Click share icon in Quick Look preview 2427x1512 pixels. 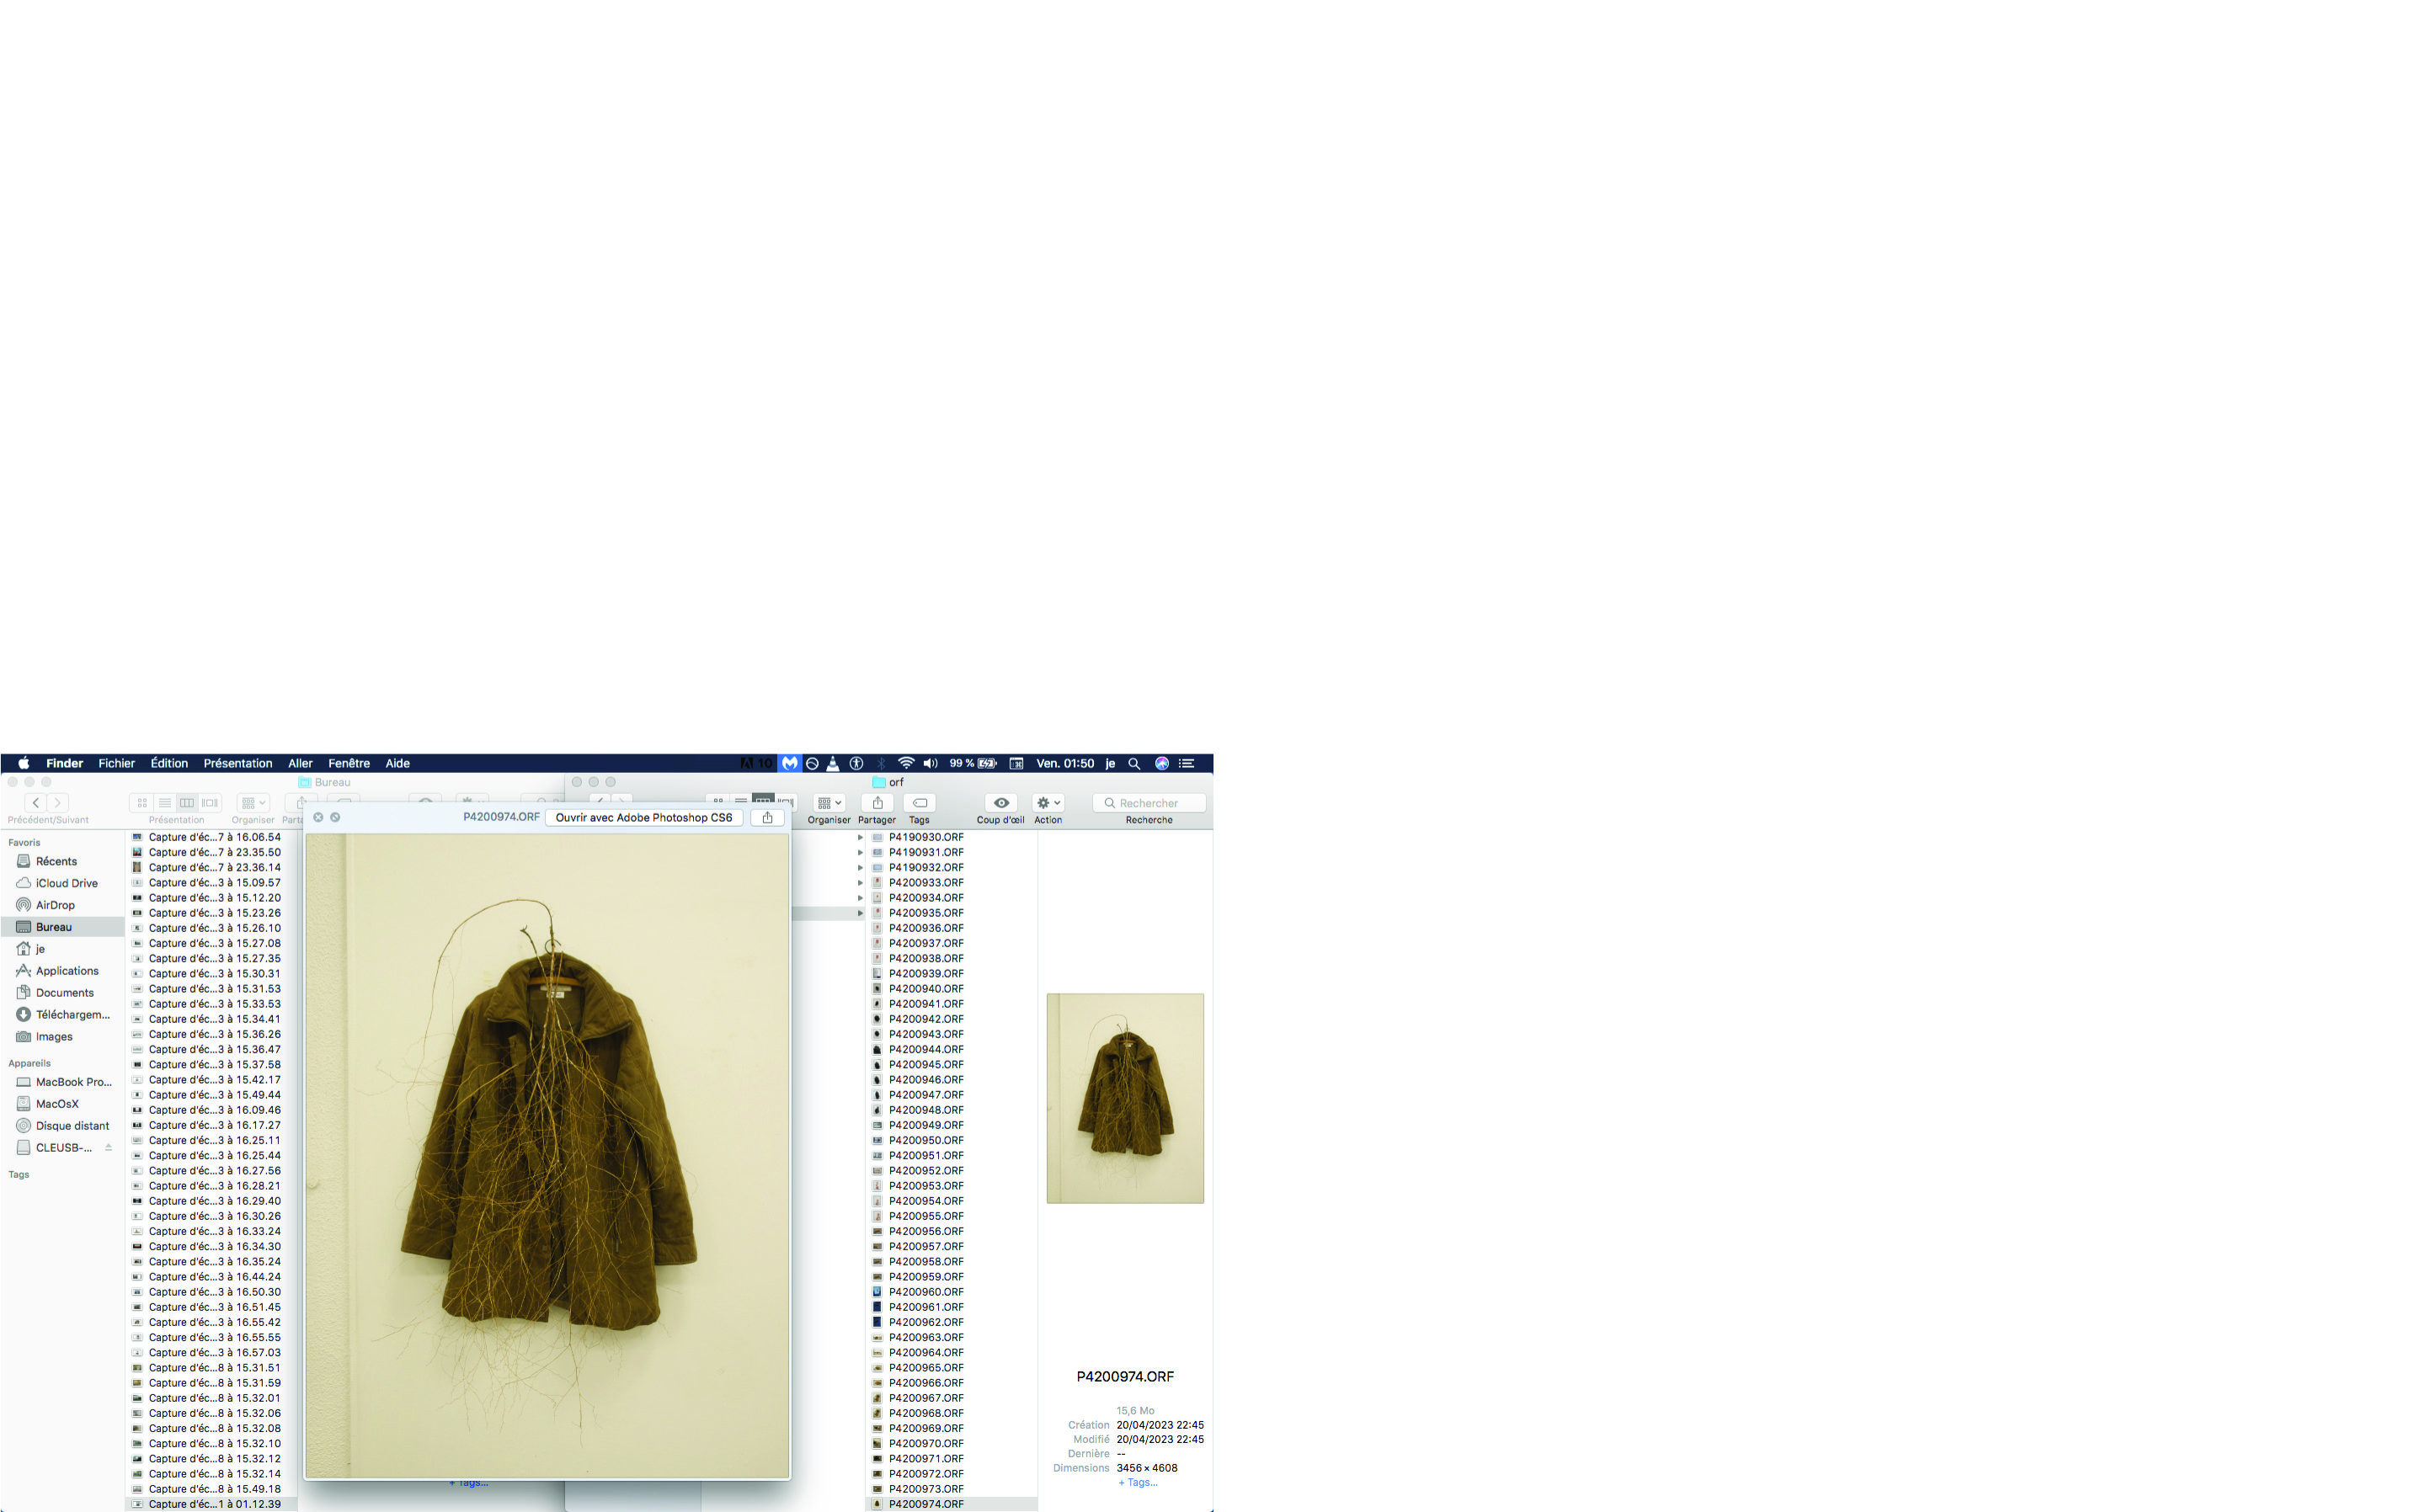coord(767,818)
